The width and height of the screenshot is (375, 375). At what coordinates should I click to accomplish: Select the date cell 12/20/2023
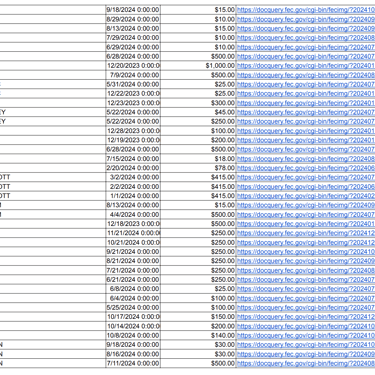tap(133, 66)
